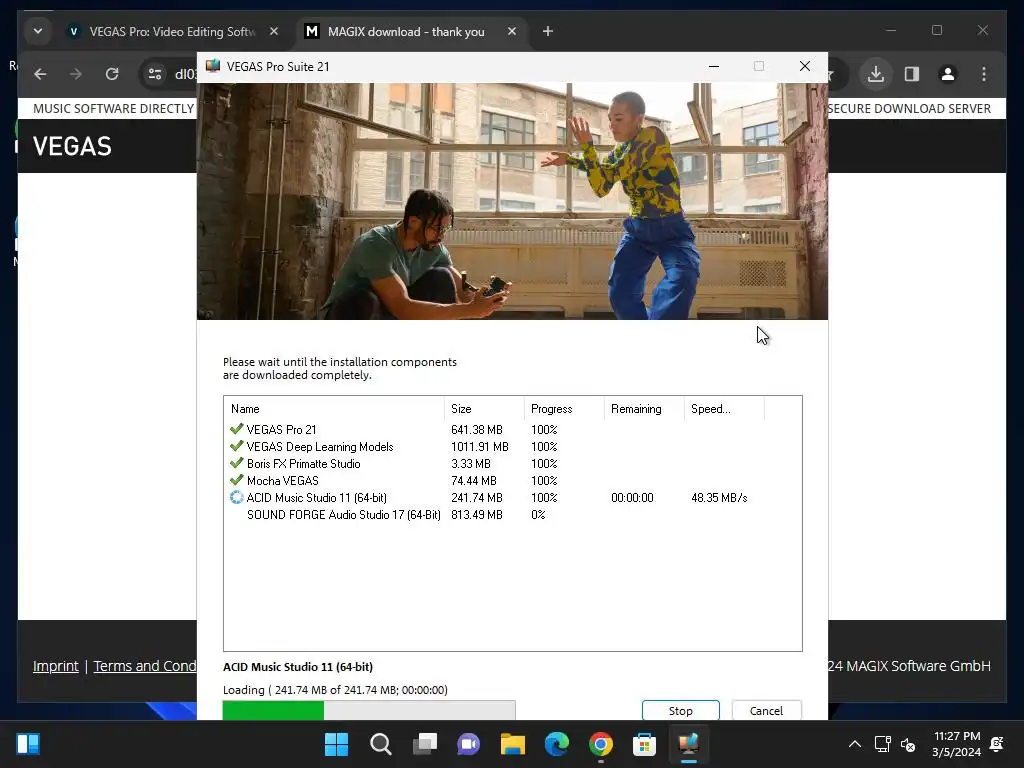Image resolution: width=1024 pixels, height=768 pixels.
Task: Toggle the Chrome side panel icon
Action: (912, 74)
